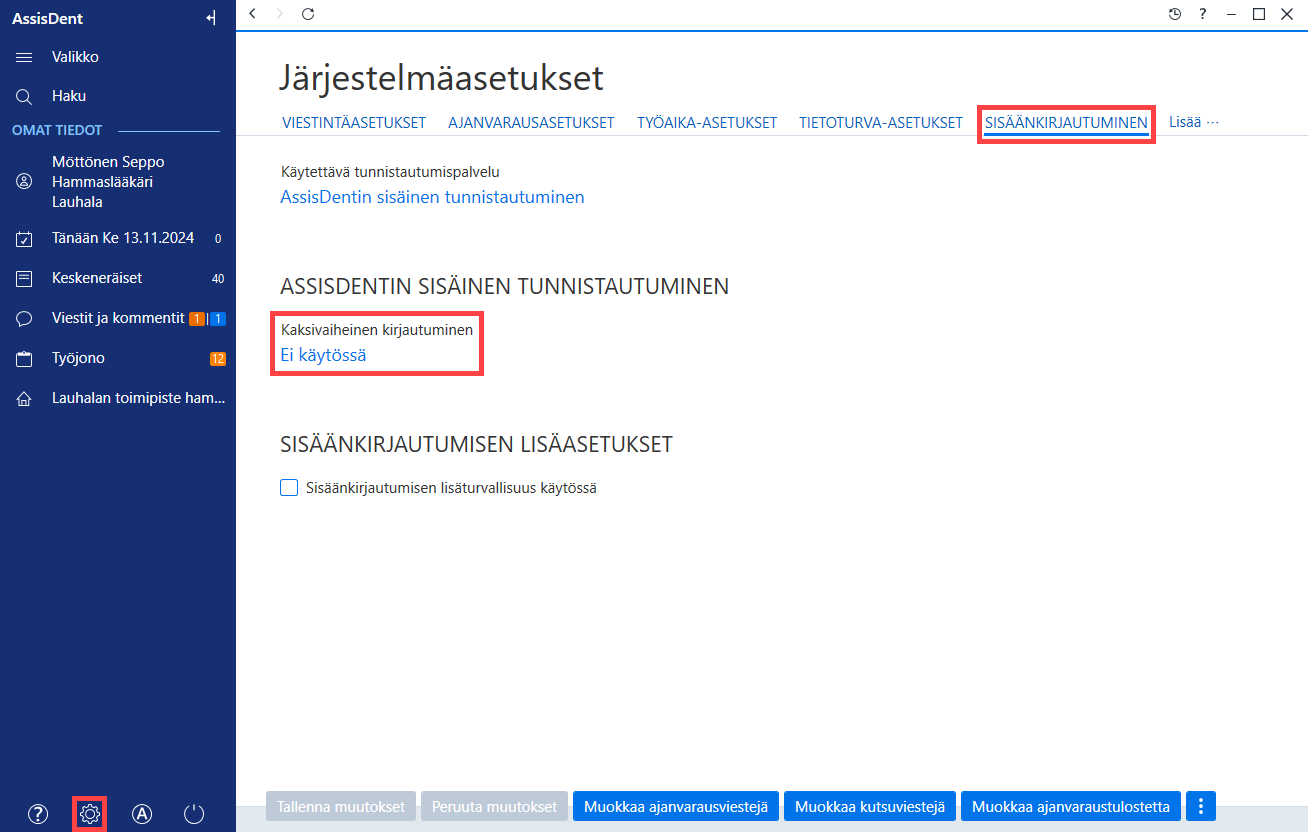Click the Haku search label

69,96
